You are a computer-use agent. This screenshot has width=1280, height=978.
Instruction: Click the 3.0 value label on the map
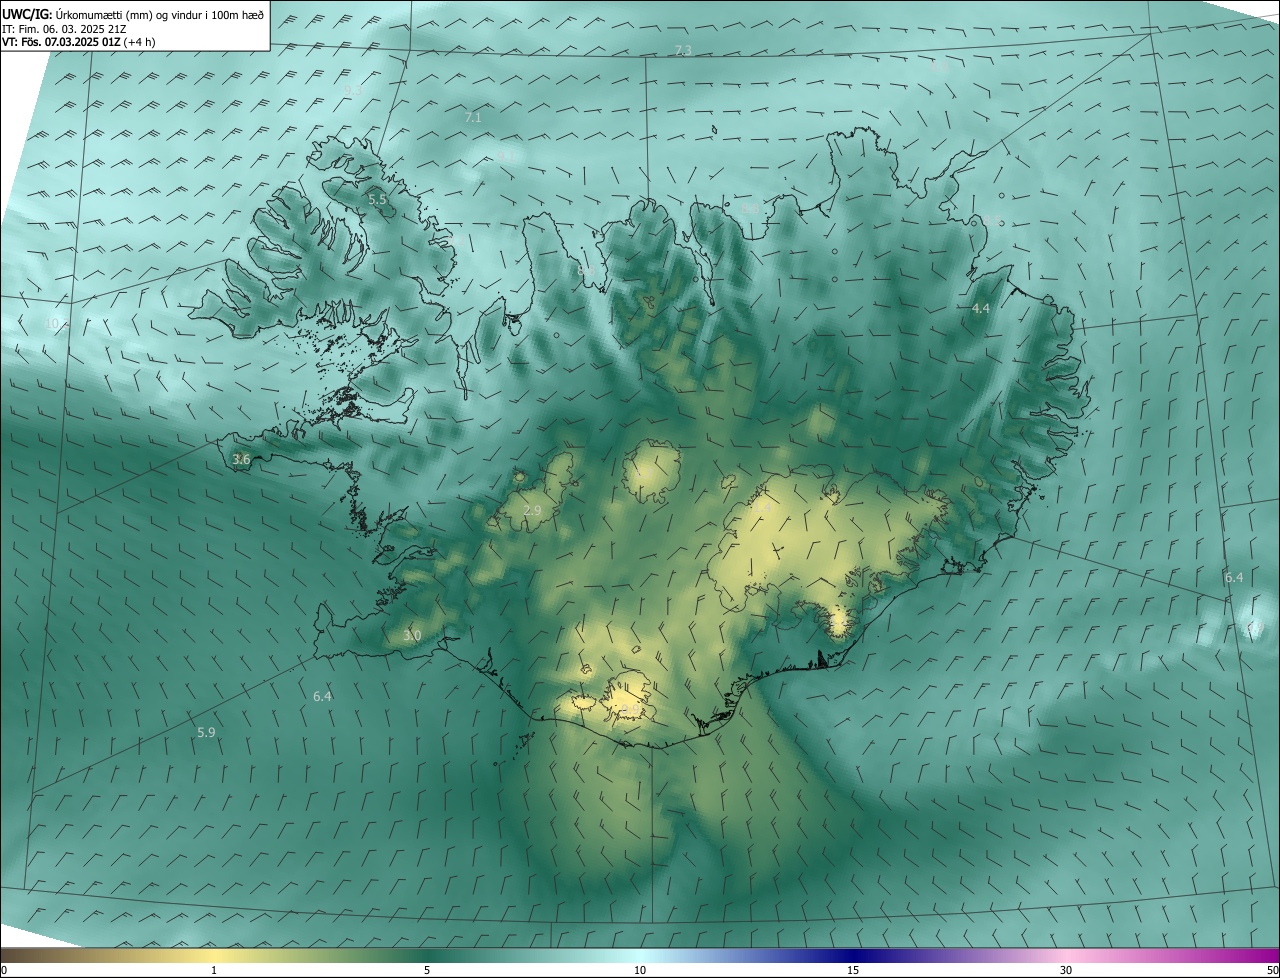[412, 636]
